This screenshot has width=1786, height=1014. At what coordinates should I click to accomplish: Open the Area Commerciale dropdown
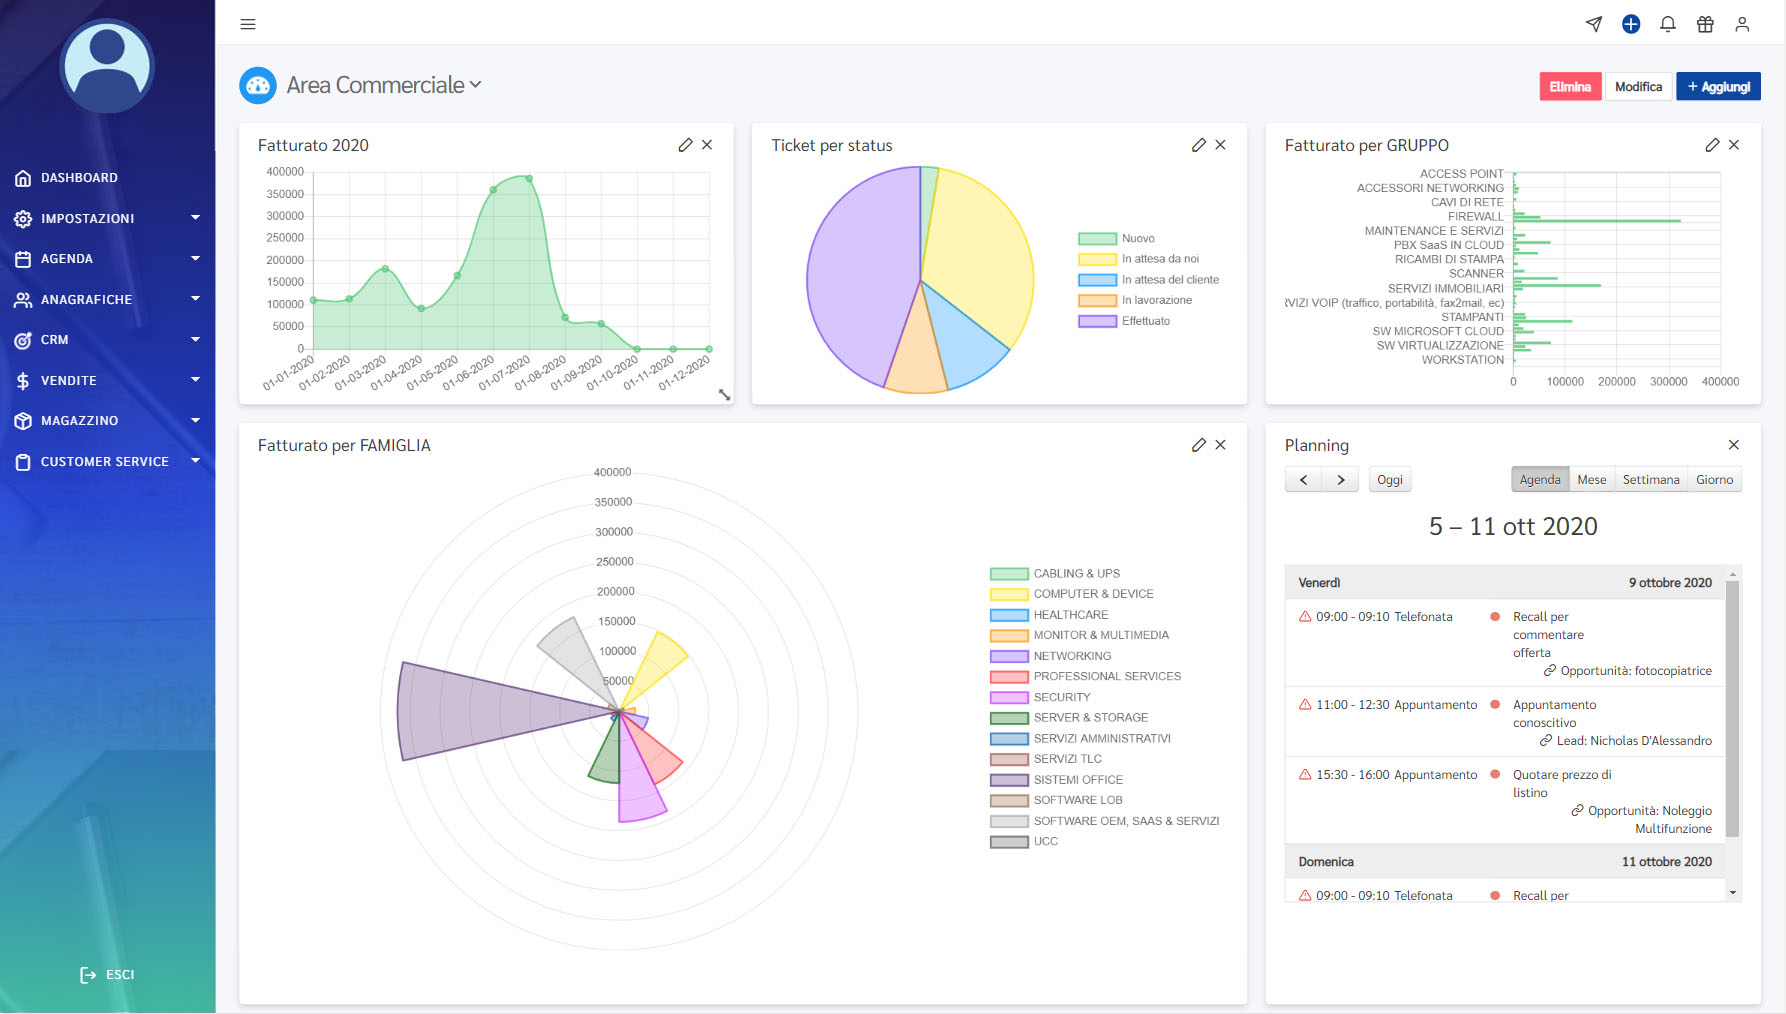(384, 85)
